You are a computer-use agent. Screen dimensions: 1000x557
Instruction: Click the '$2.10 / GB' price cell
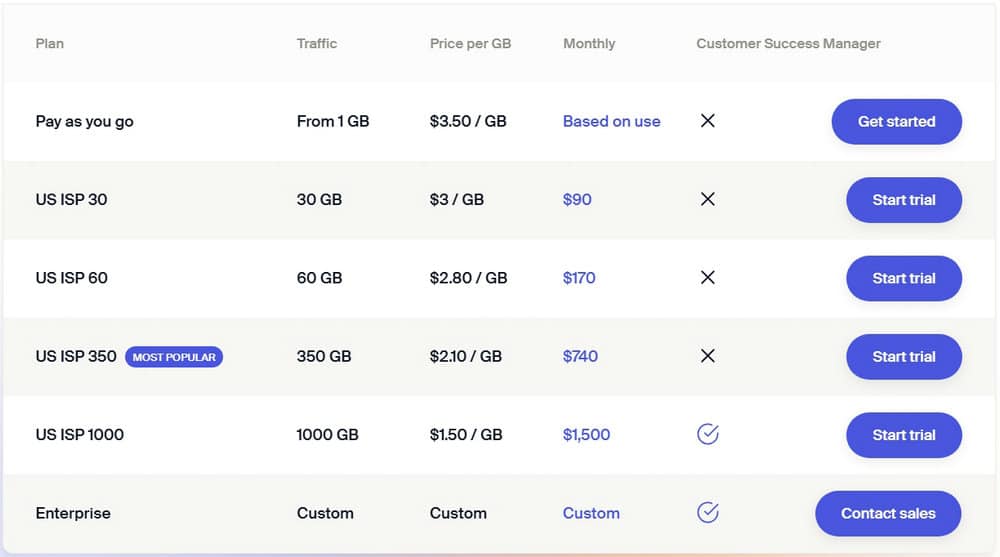point(466,356)
